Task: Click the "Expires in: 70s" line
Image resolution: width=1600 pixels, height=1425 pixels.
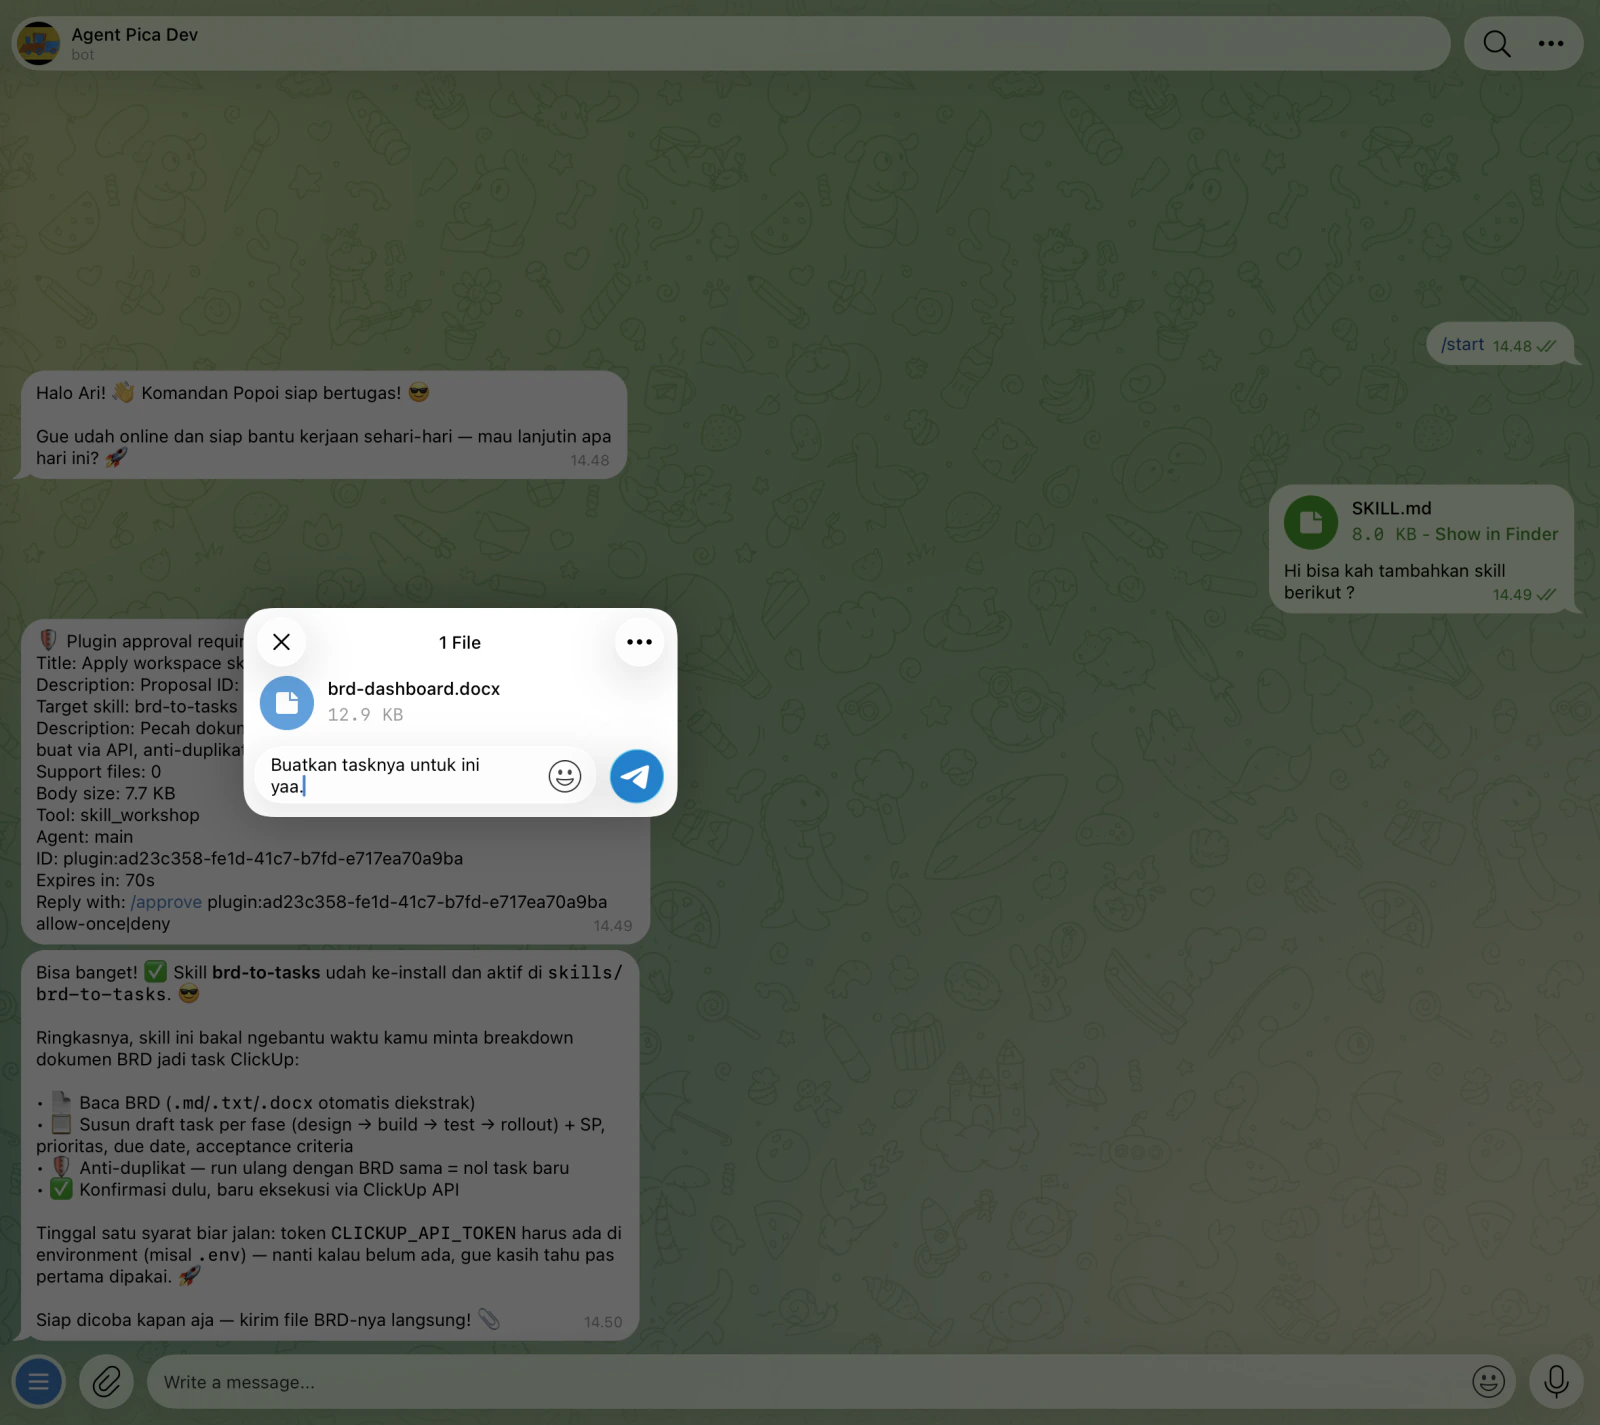Action: [x=96, y=880]
